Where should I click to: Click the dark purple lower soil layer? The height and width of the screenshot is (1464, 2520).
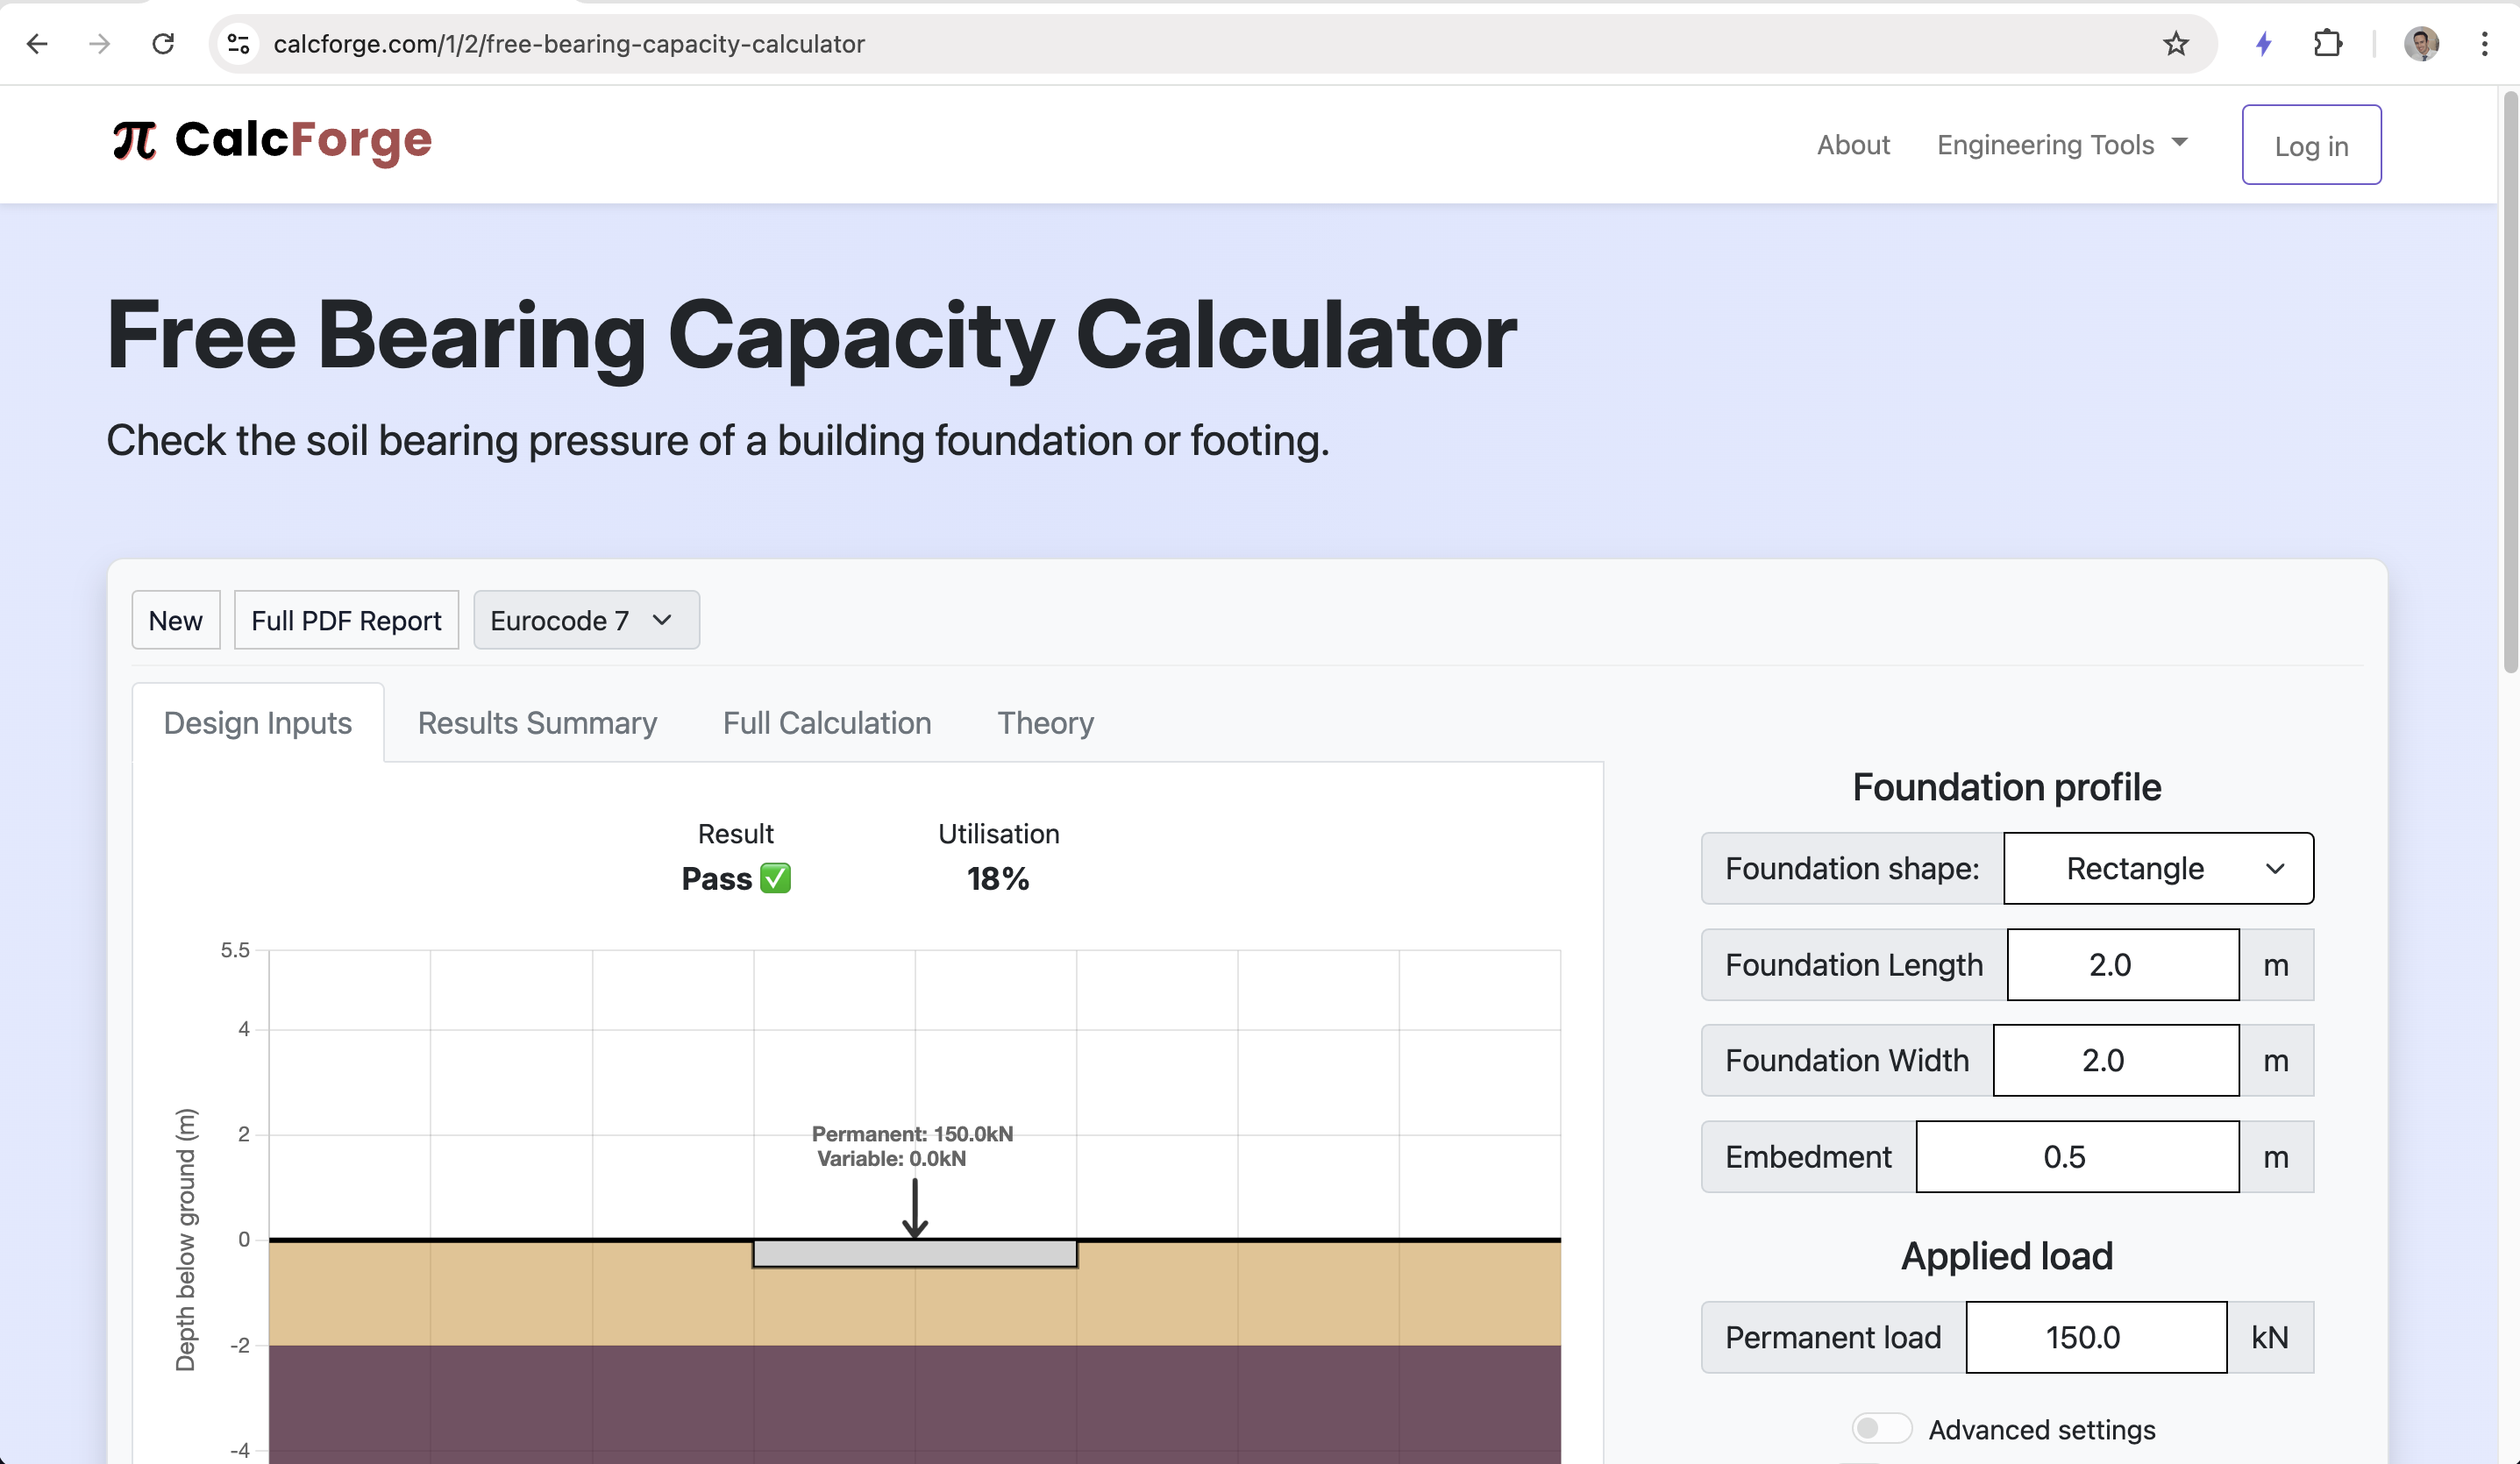click(x=915, y=1404)
